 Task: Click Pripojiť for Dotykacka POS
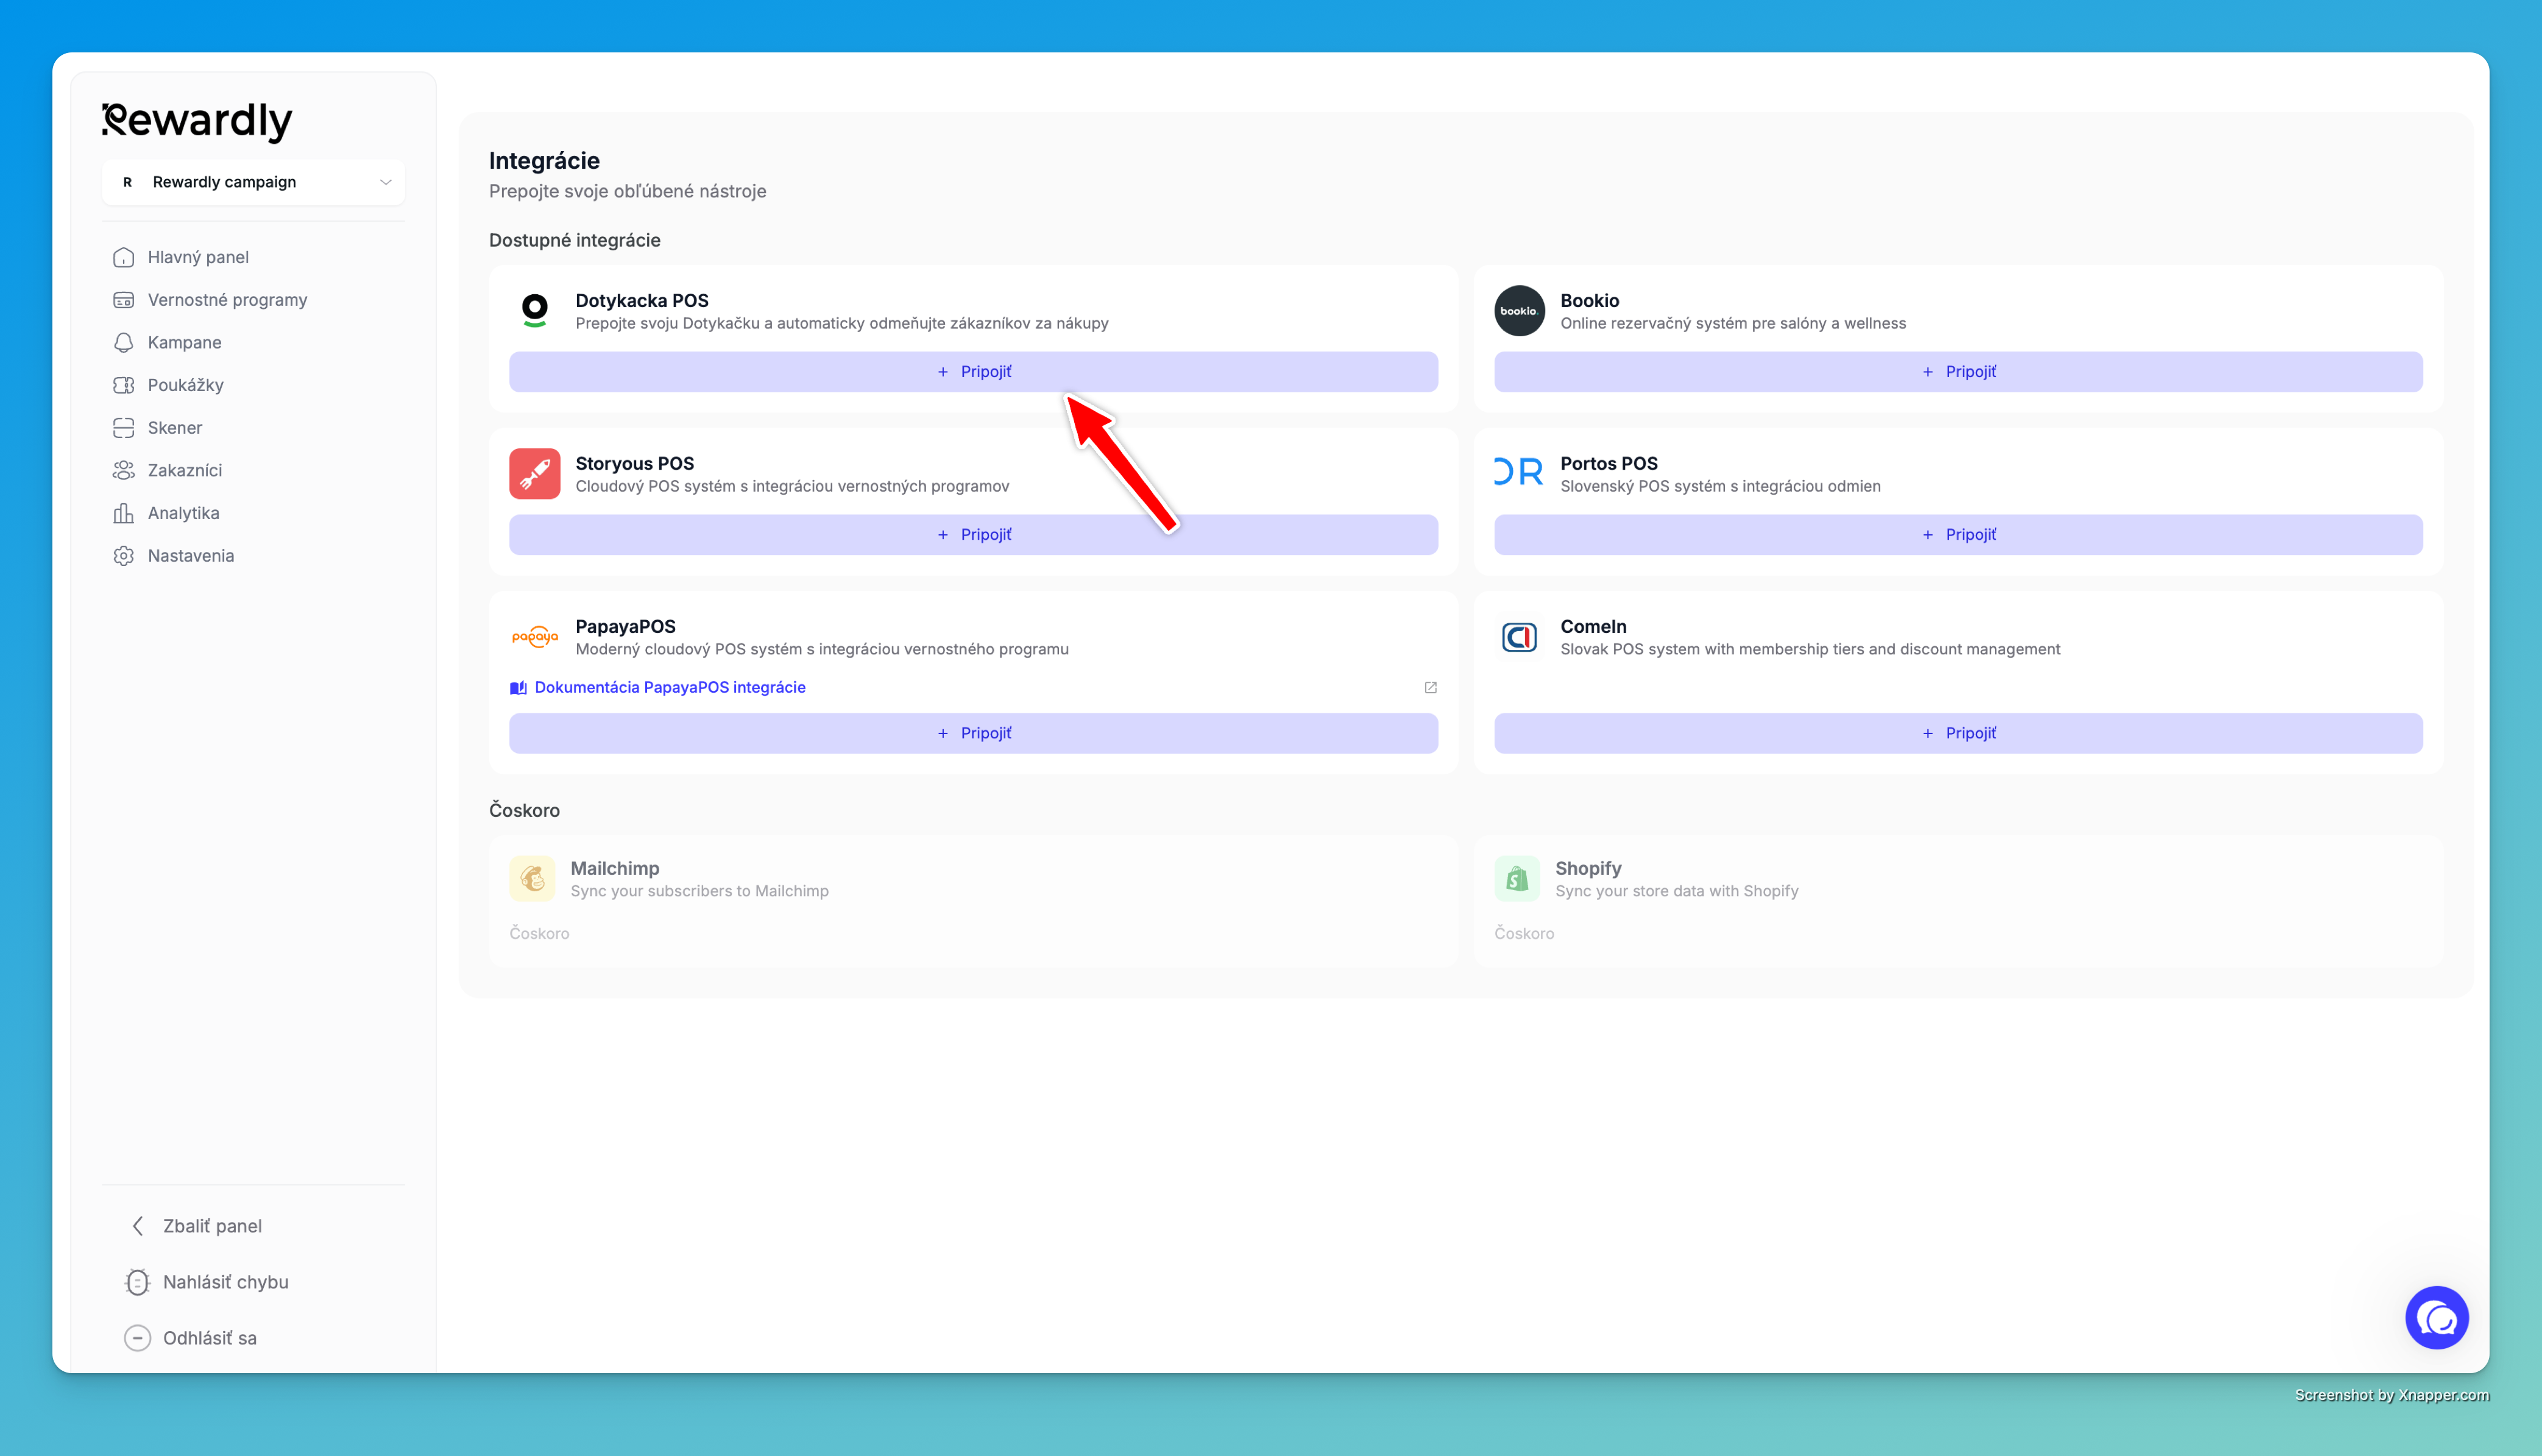(973, 372)
